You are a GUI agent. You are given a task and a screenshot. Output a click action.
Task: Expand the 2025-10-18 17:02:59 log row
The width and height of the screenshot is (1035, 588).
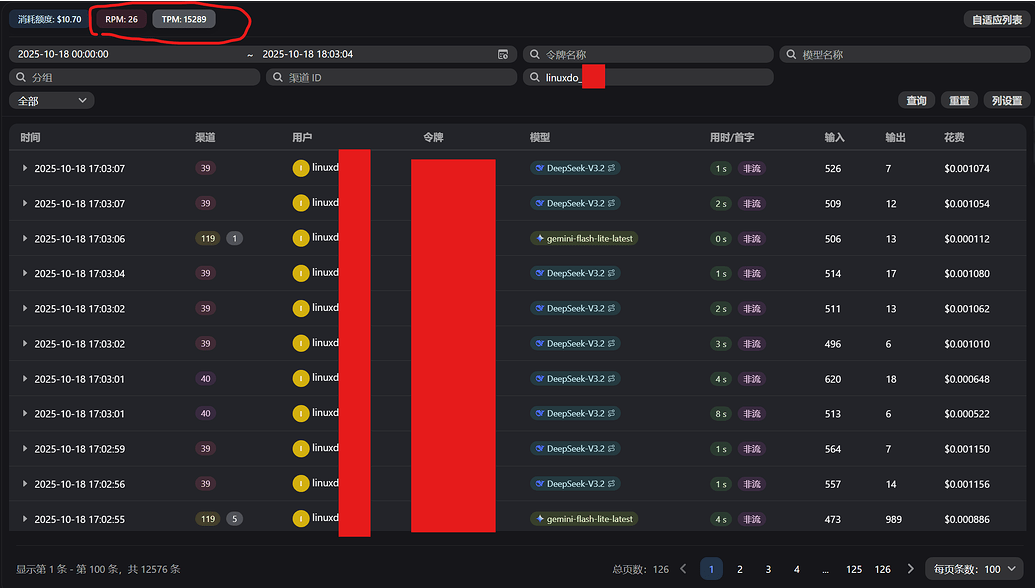[24, 449]
